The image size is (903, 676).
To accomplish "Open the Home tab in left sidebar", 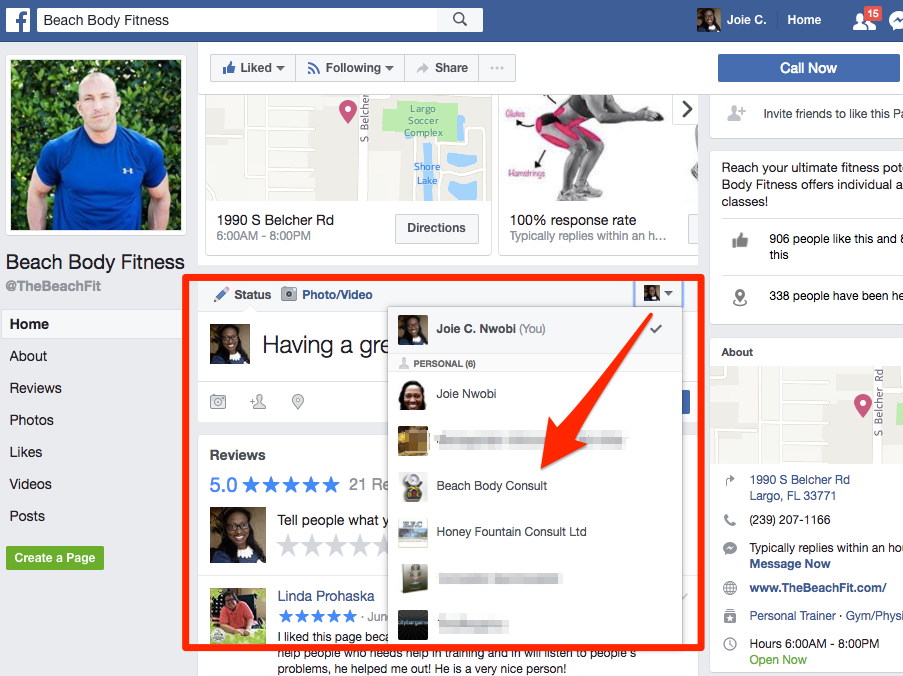I will coord(92,324).
